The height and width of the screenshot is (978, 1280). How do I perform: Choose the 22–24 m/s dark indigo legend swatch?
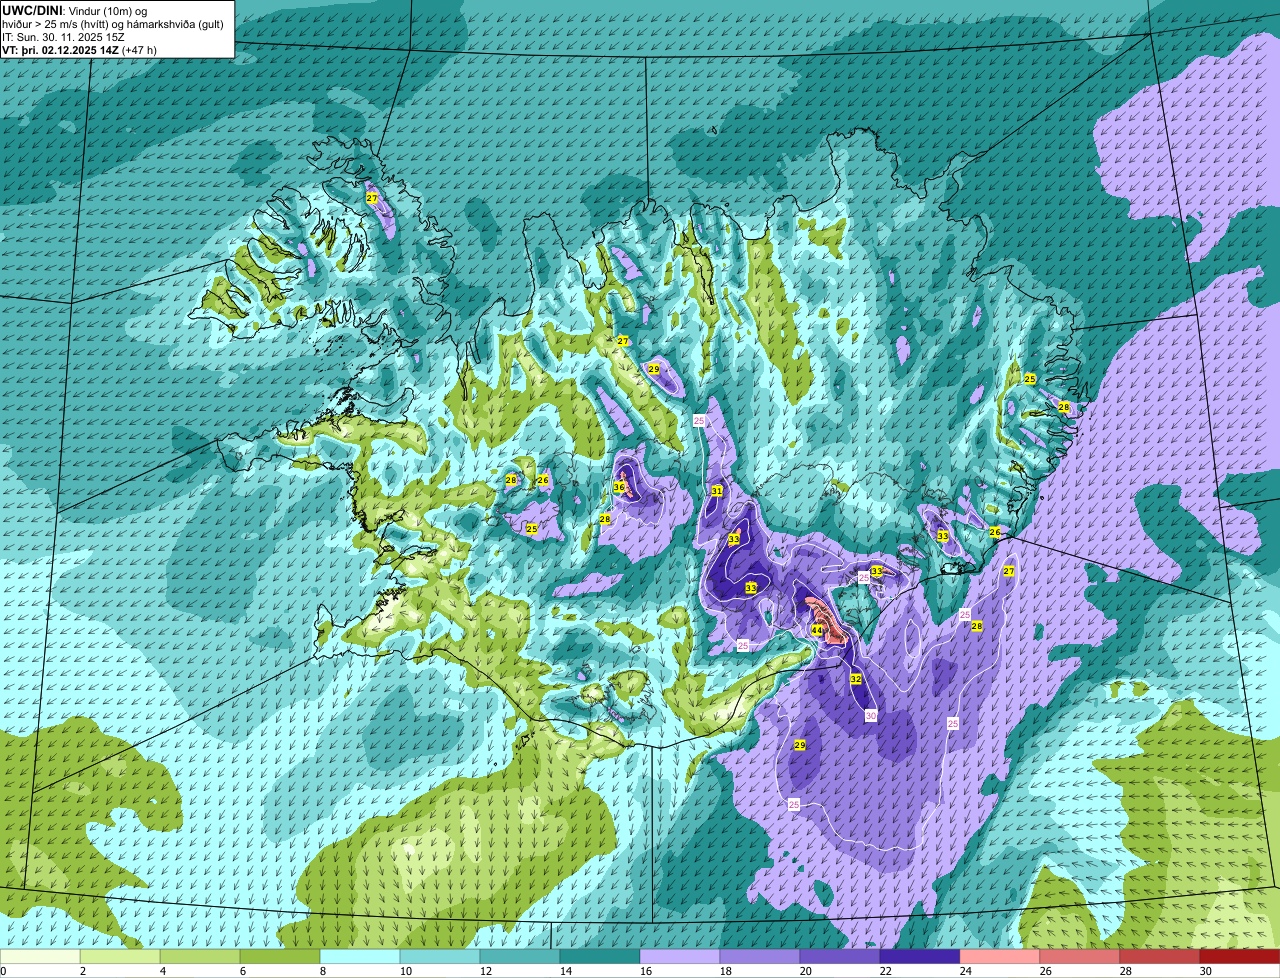pos(920,957)
